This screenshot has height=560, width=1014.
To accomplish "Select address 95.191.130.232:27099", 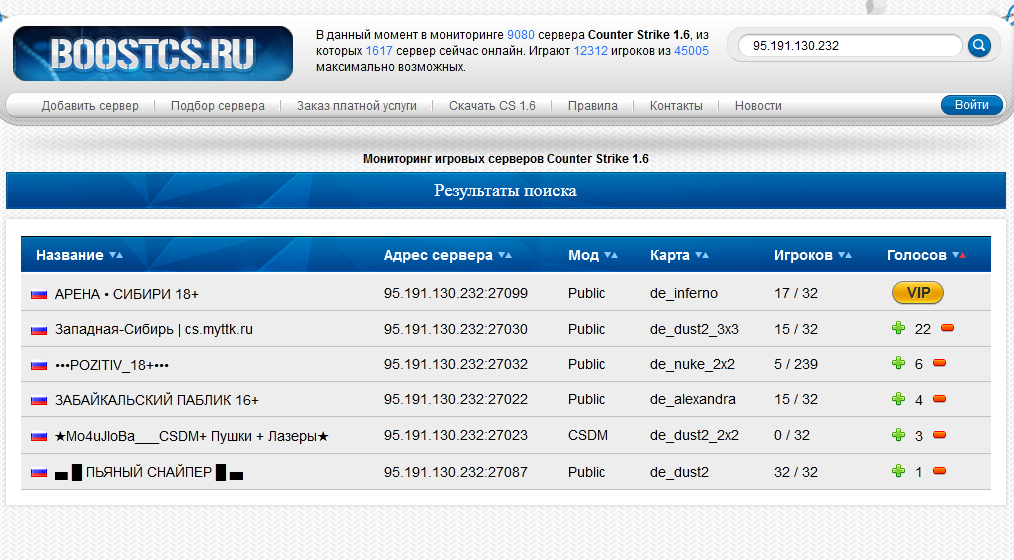I will 456,293.
